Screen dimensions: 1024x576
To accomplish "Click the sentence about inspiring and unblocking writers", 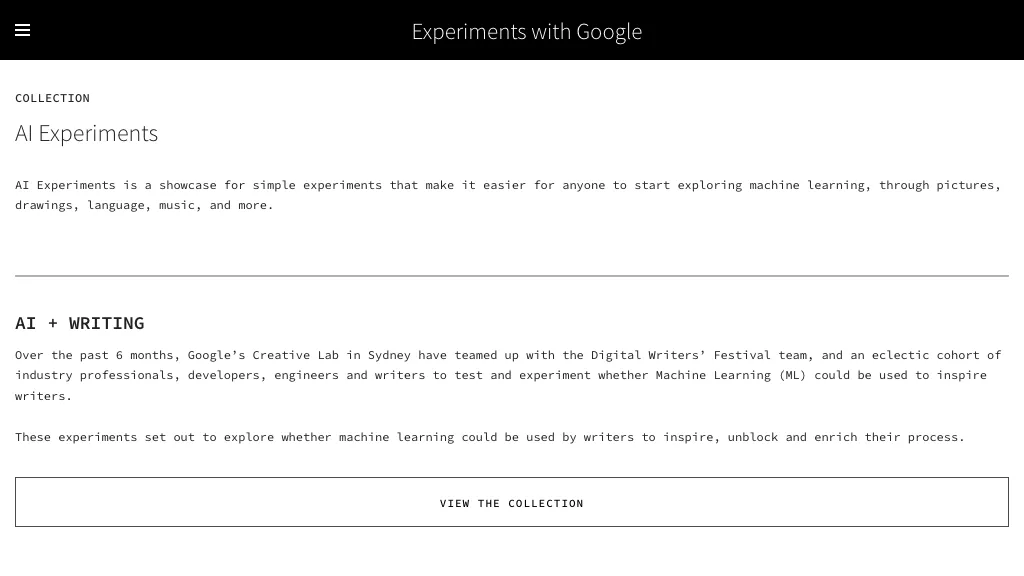I will click(x=489, y=436).
